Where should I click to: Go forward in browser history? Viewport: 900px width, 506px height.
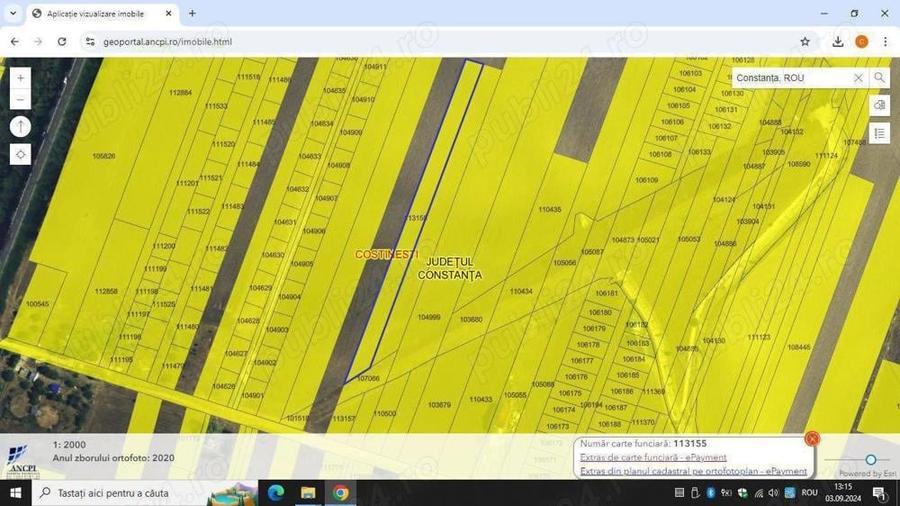38,41
